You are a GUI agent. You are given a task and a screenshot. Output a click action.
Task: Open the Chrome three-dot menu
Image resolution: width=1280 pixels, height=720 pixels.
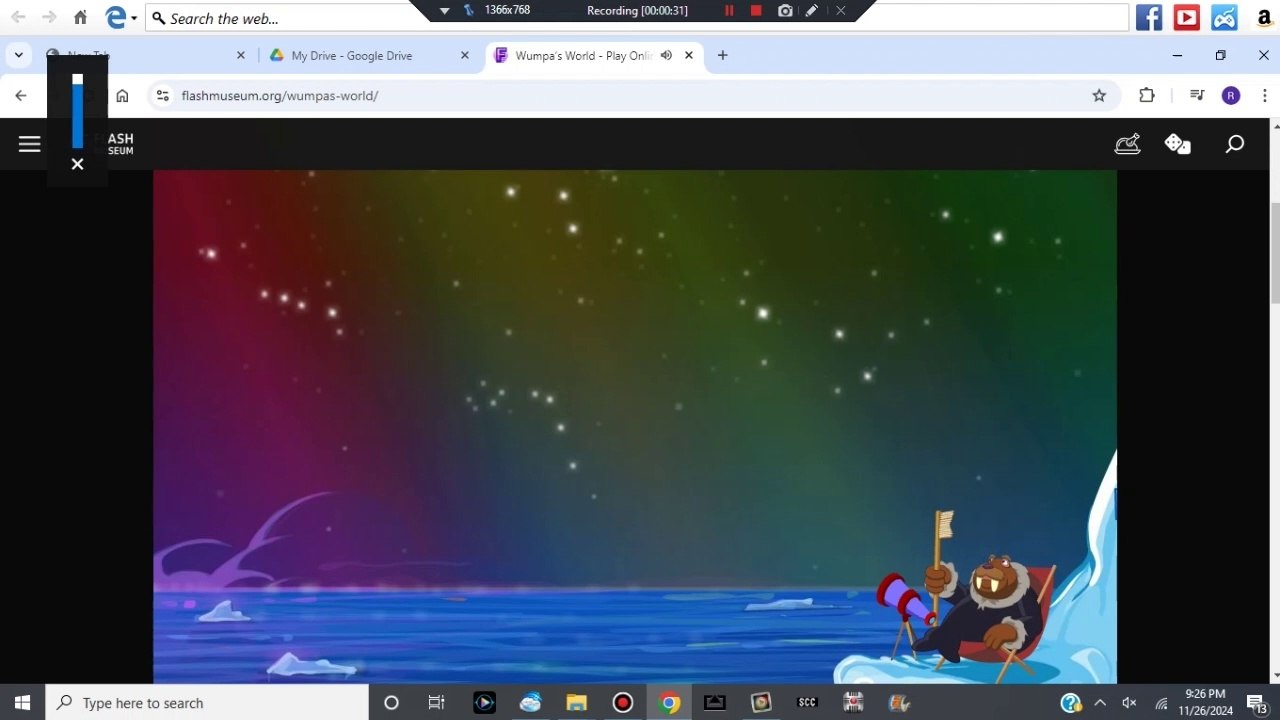point(1265,96)
